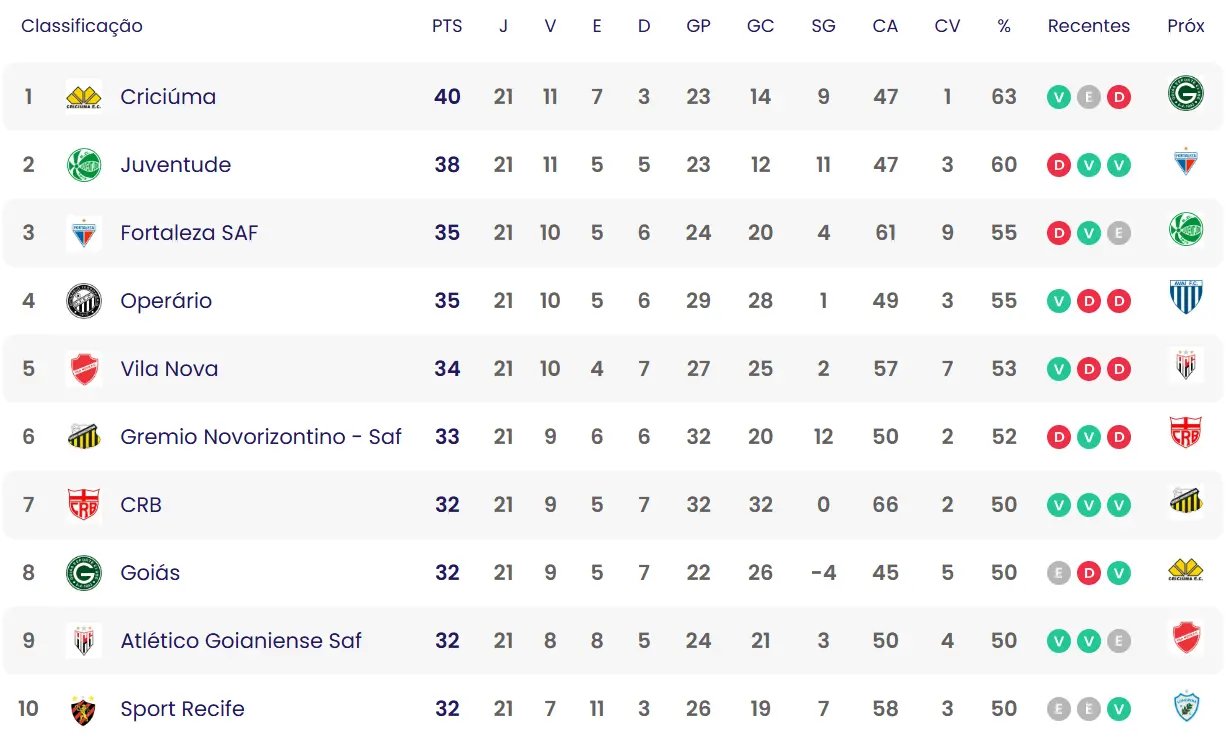Click the Operário team badge
The image size is (1226, 741).
[x=84, y=301]
